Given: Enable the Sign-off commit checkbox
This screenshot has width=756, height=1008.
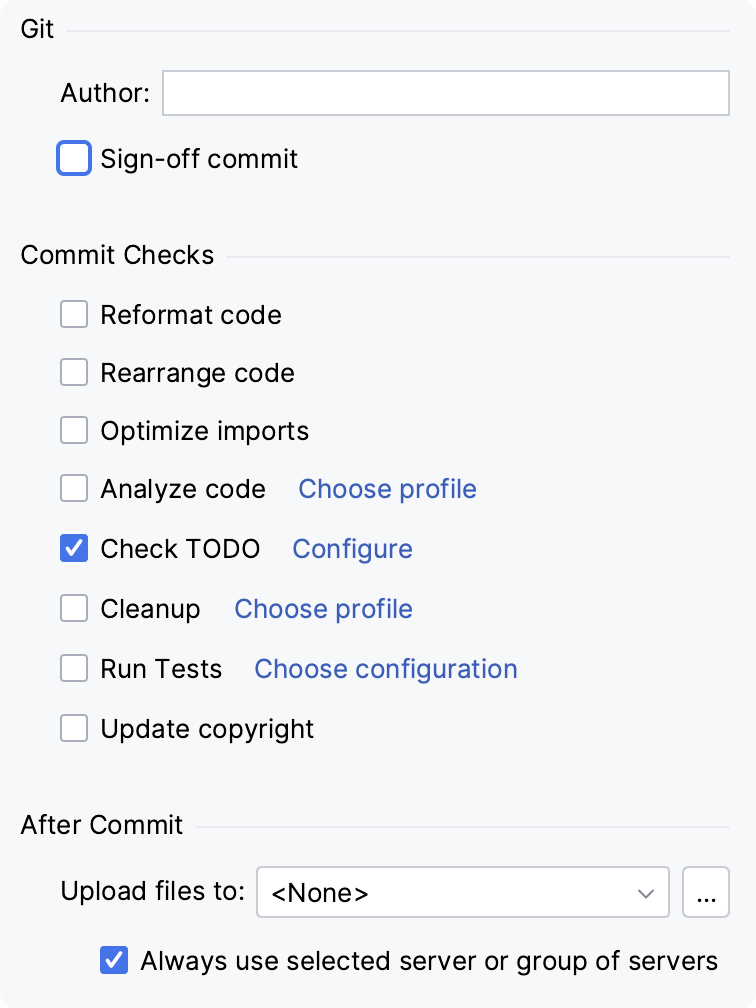Looking at the screenshot, I should [74, 158].
